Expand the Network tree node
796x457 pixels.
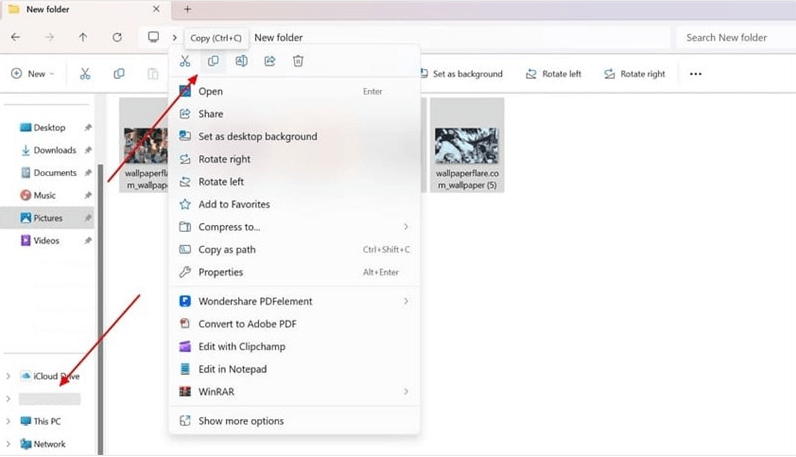[9, 444]
